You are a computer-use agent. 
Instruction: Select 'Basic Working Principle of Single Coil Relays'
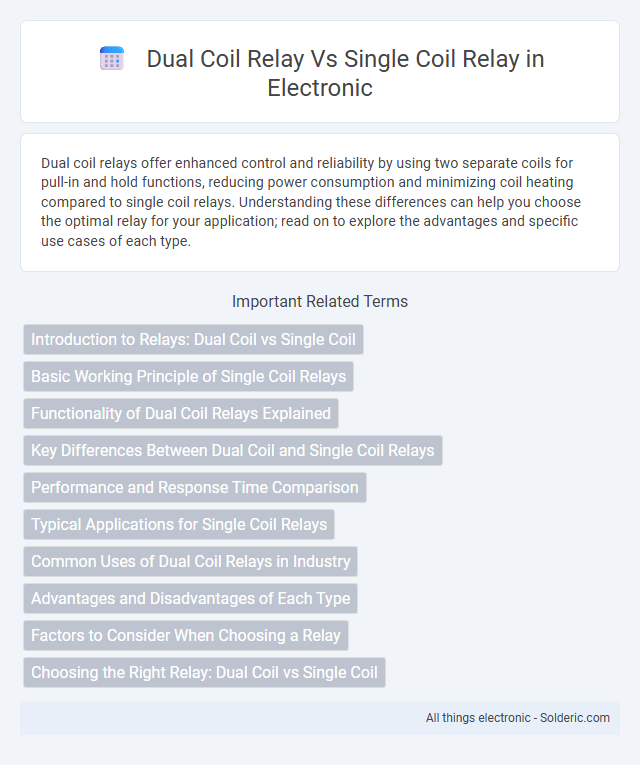click(188, 377)
